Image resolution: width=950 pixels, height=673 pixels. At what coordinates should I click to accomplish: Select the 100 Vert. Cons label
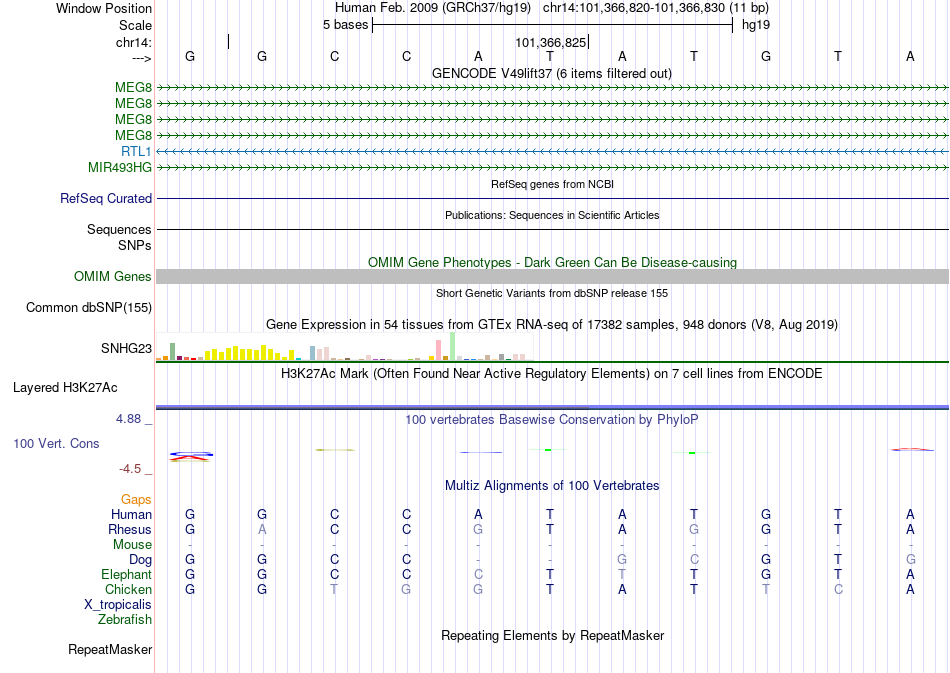(56, 443)
